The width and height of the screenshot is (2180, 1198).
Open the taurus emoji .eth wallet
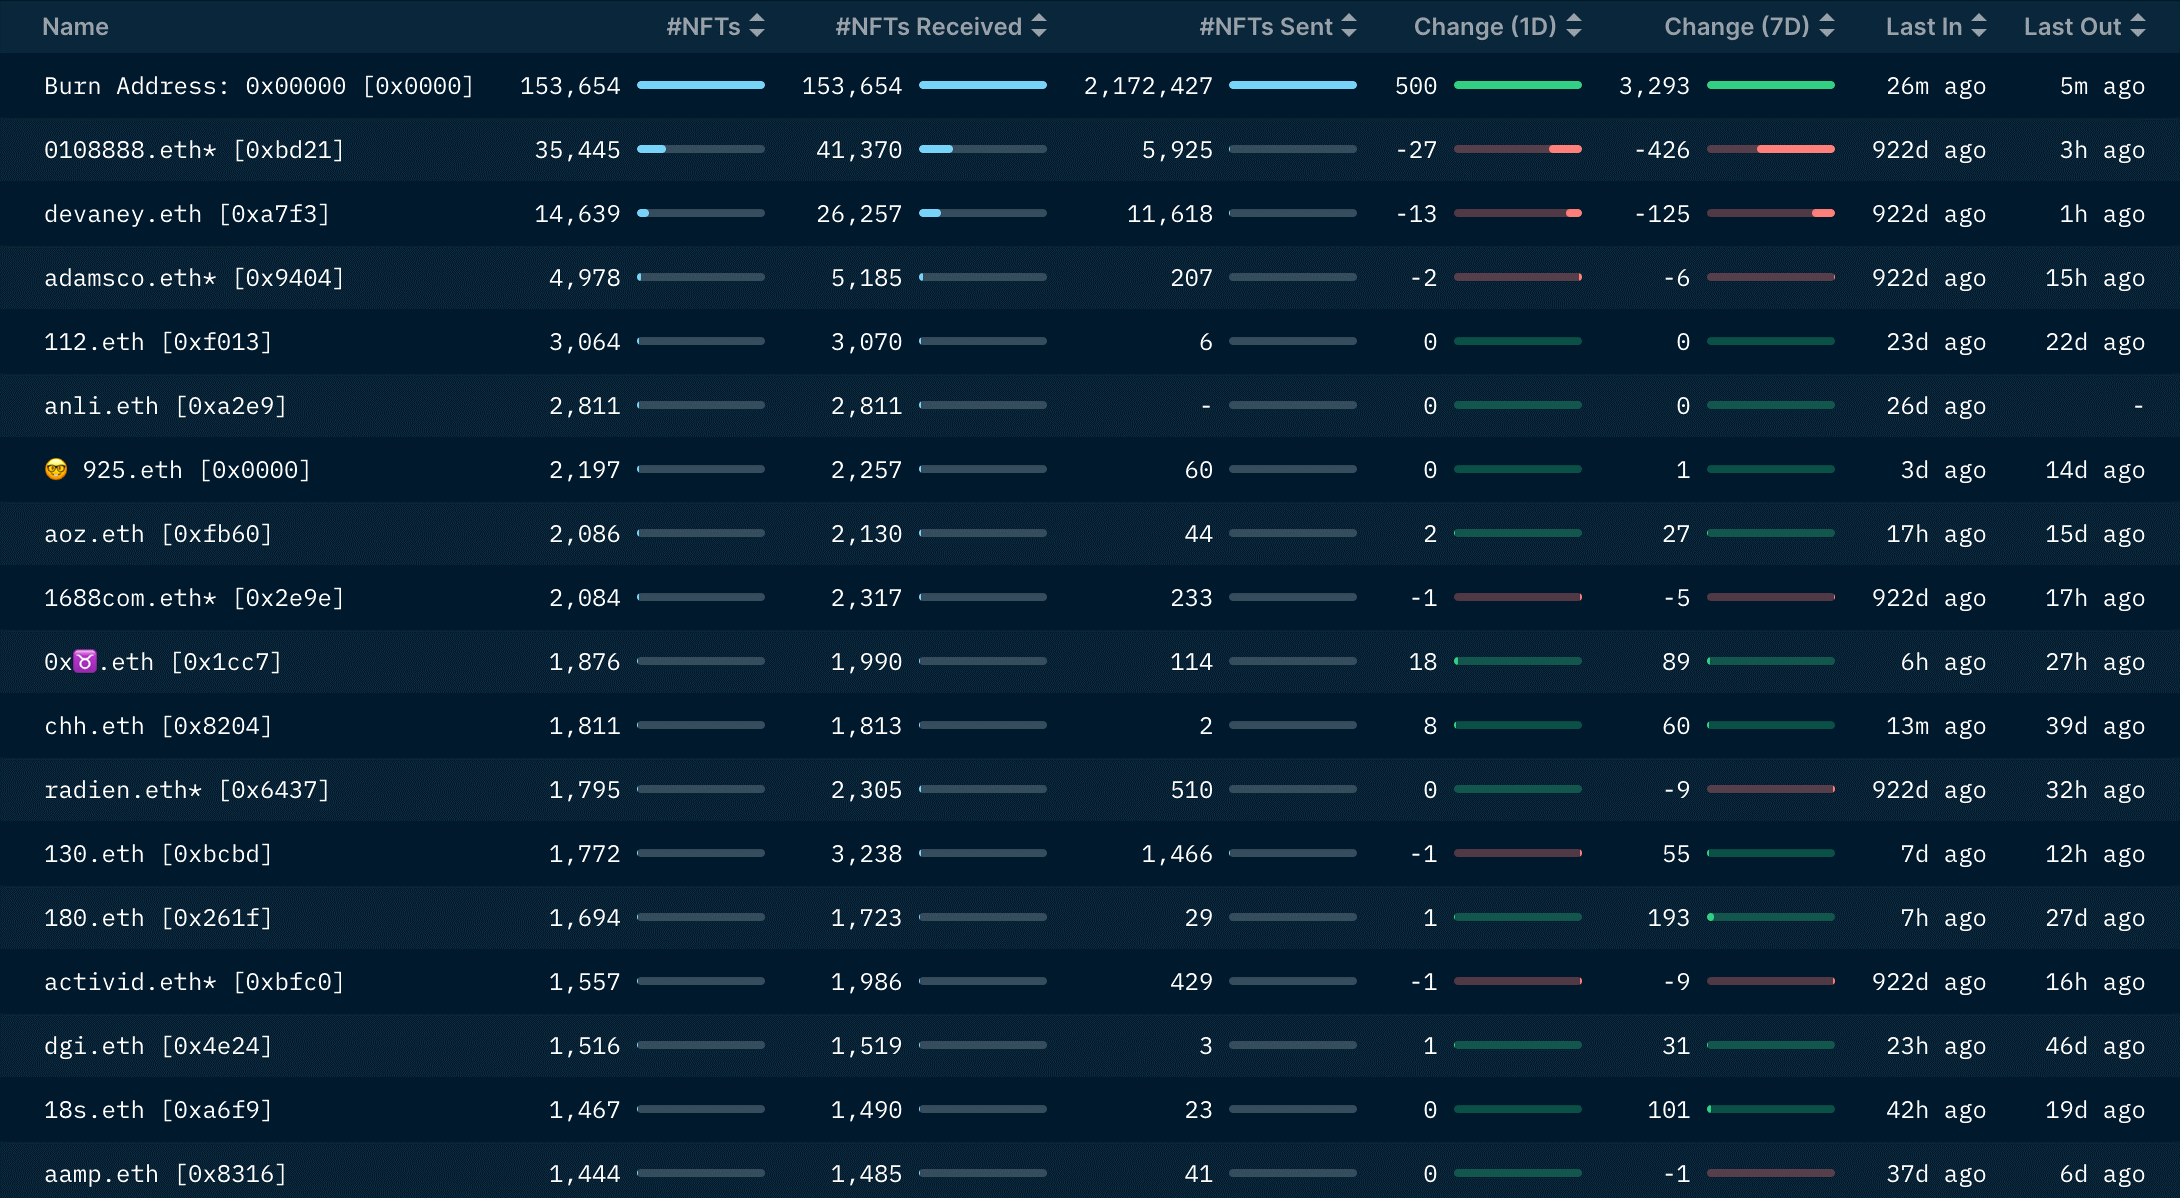point(162,662)
